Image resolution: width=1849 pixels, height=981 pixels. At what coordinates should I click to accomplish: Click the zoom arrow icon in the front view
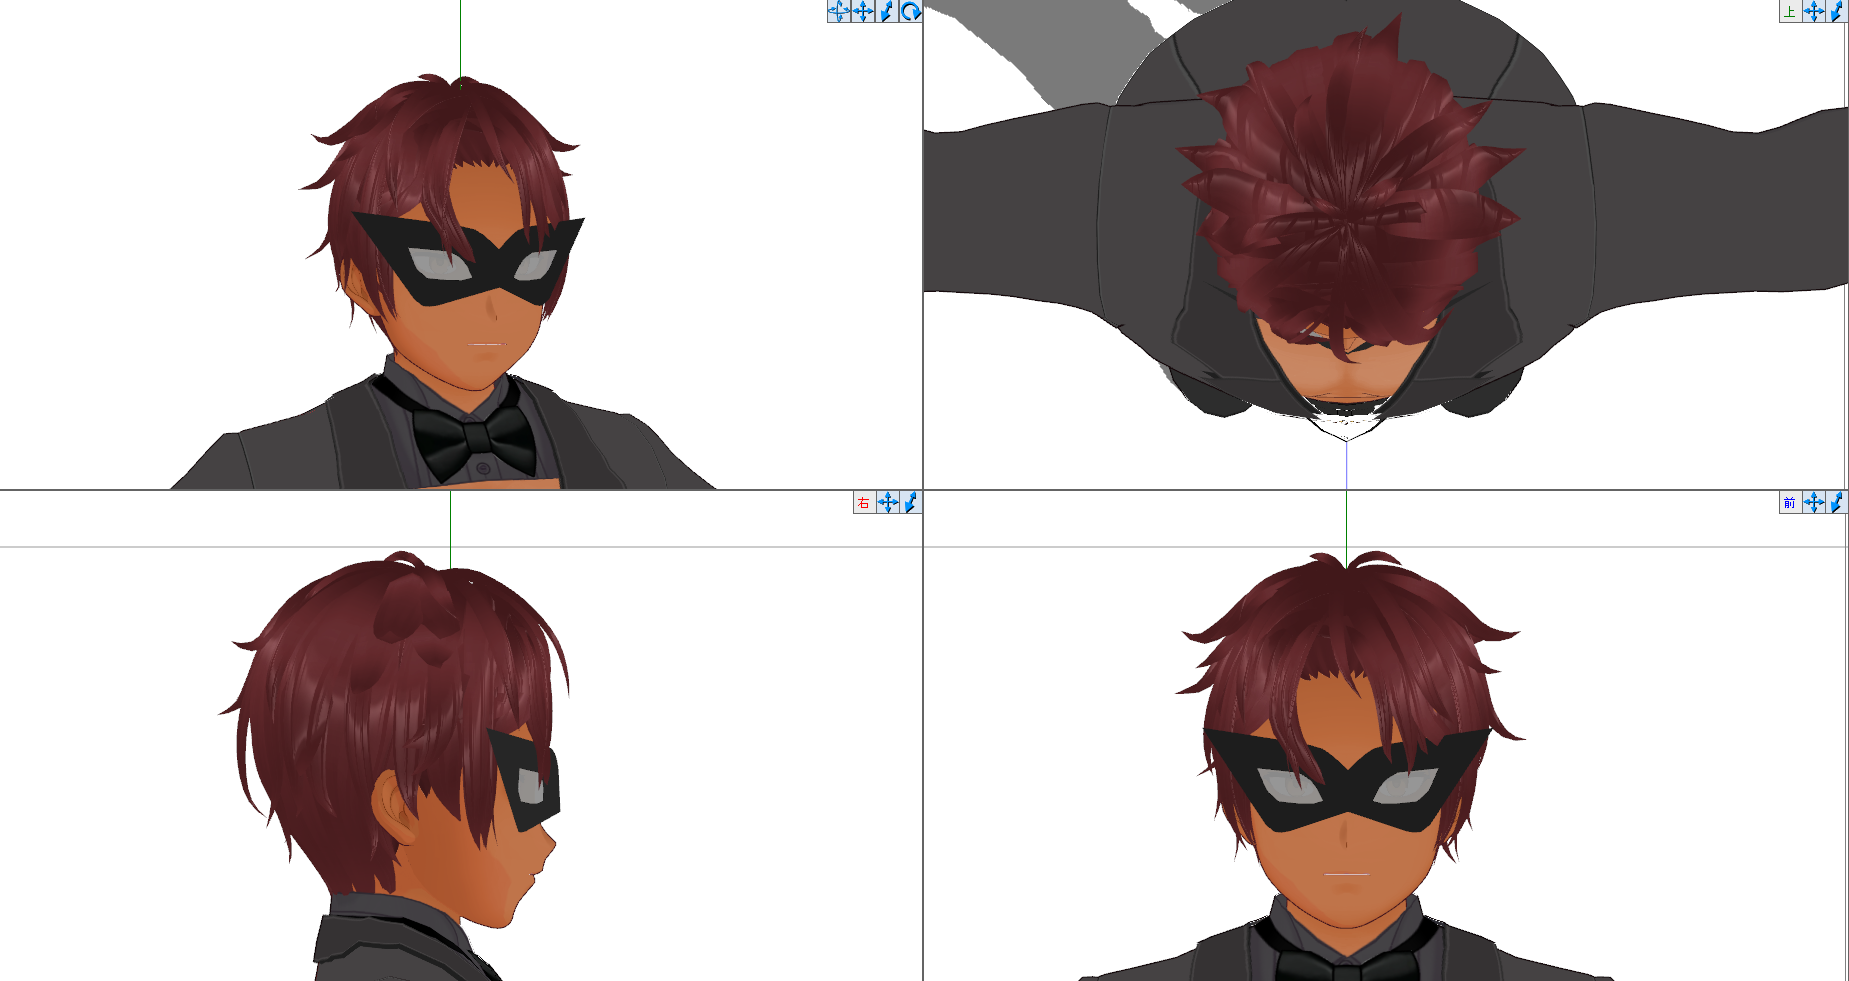tap(1837, 502)
